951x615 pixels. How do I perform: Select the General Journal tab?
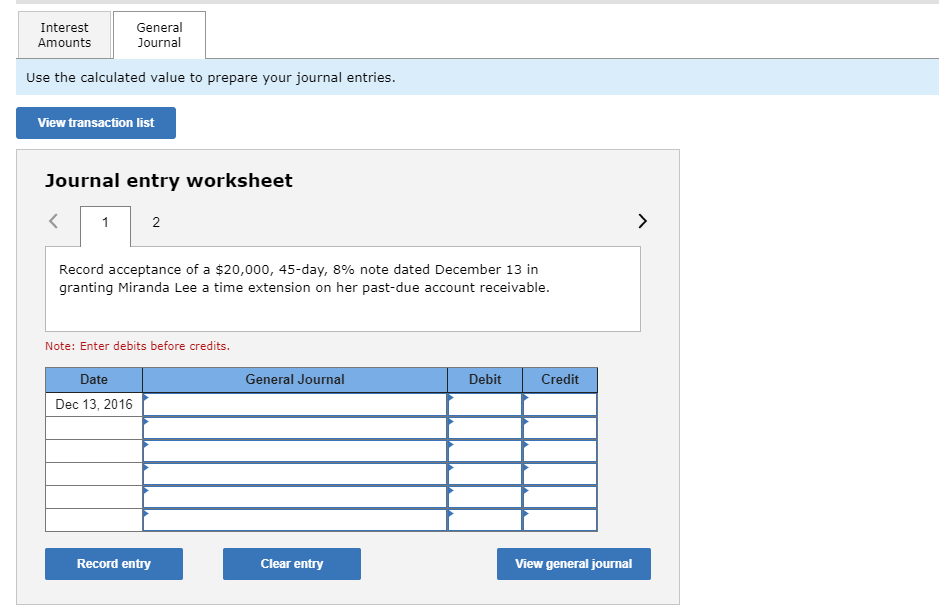click(159, 35)
